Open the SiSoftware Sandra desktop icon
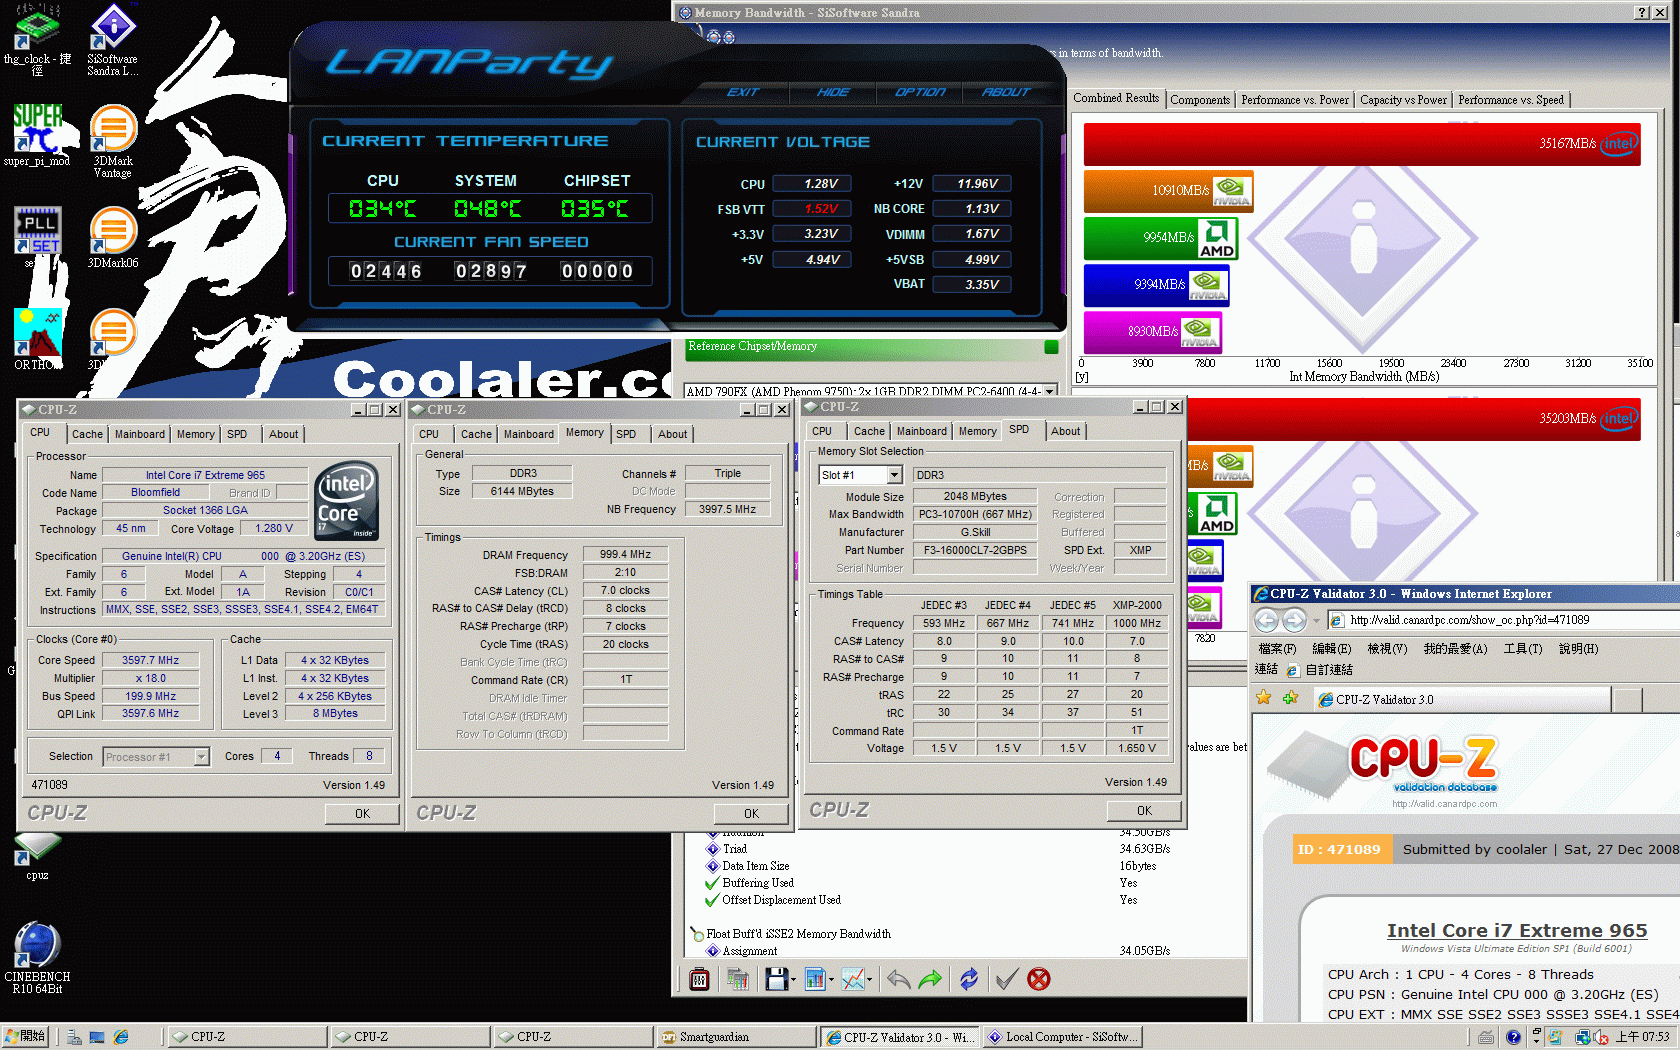 point(112,38)
